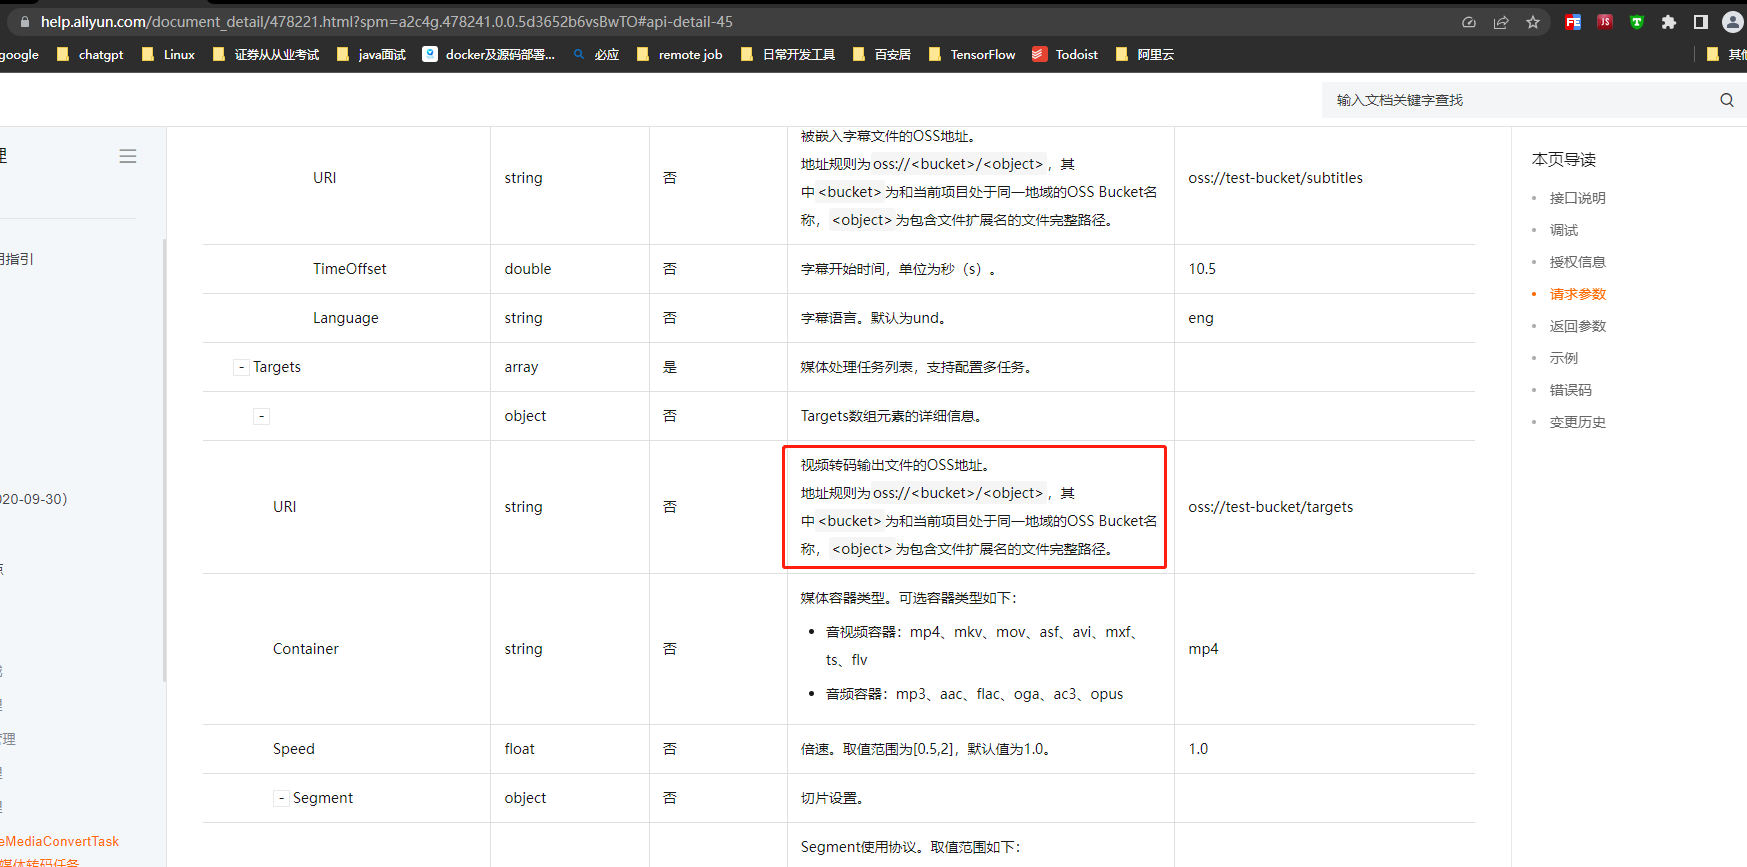The image size is (1747, 867).
Task: Click the search magnifier in docs search
Action: point(1727,100)
